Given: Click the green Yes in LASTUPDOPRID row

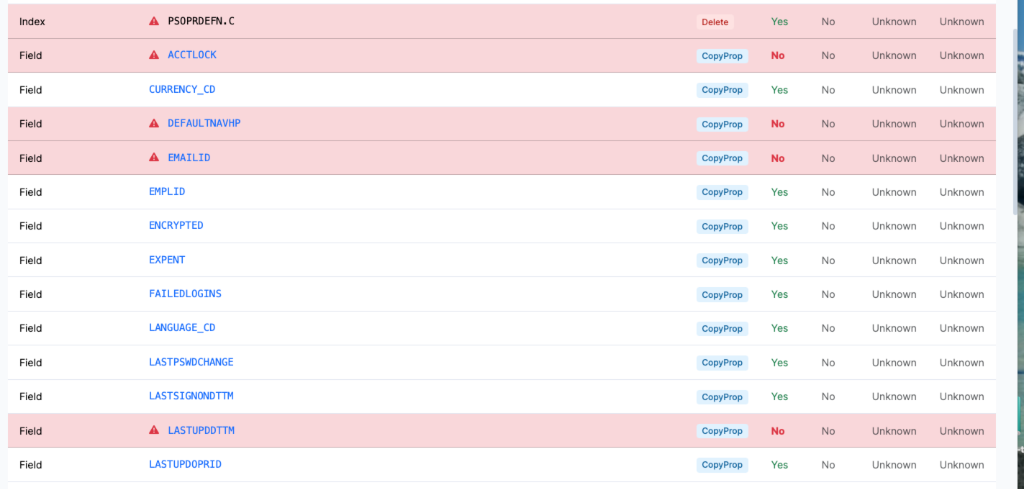Looking at the screenshot, I should pos(779,465).
